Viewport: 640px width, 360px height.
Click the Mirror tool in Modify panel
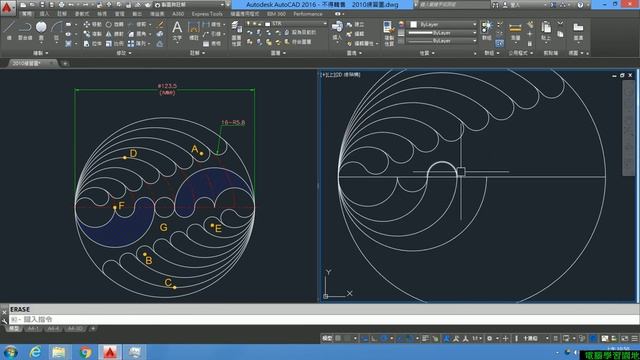pos(114,34)
